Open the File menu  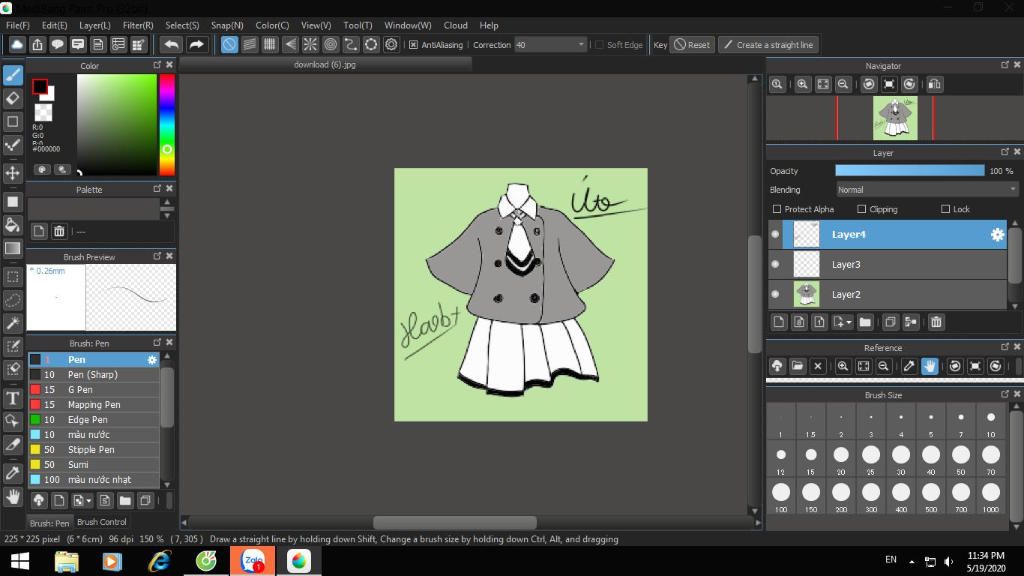click(x=18, y=25)
